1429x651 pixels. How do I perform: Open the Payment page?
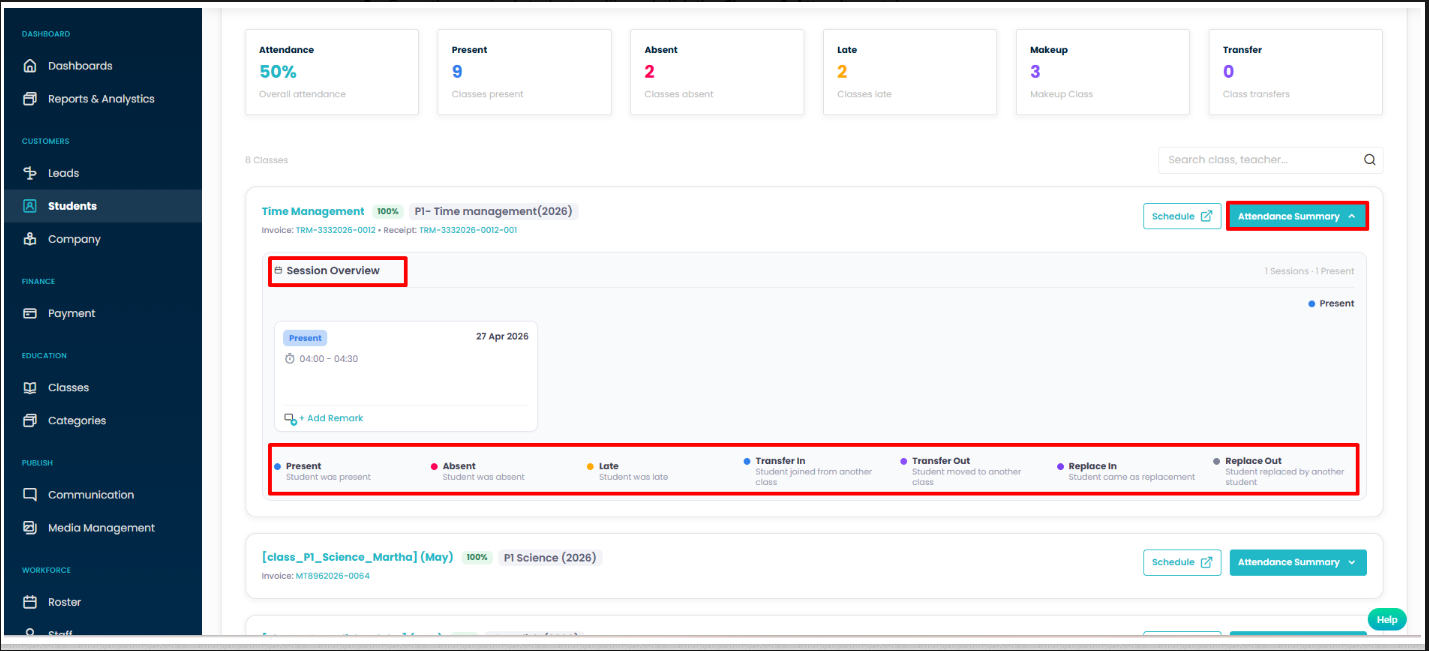(72, 313)
